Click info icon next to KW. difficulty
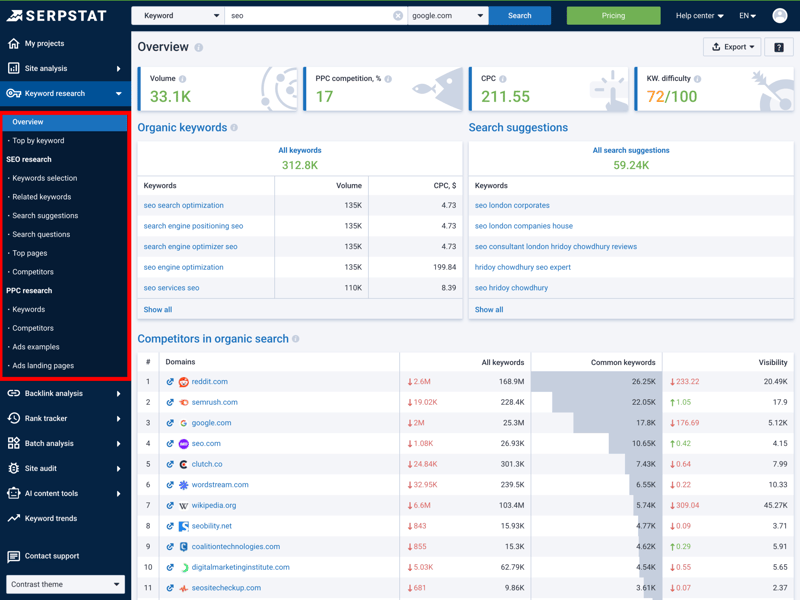This screenshot has width=800, height=600. click(x=698, y=79)
